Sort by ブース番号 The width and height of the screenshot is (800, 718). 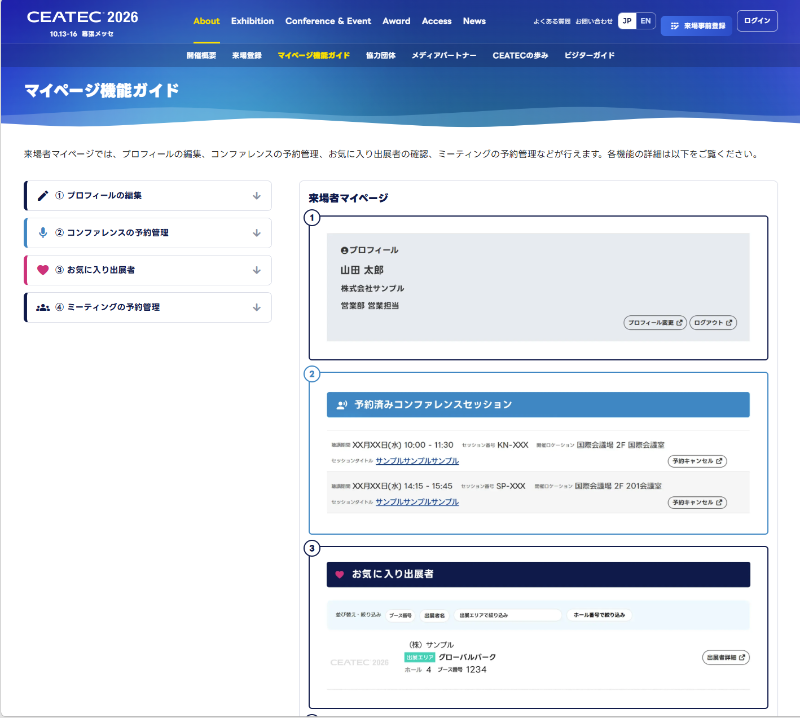point(401,615)
